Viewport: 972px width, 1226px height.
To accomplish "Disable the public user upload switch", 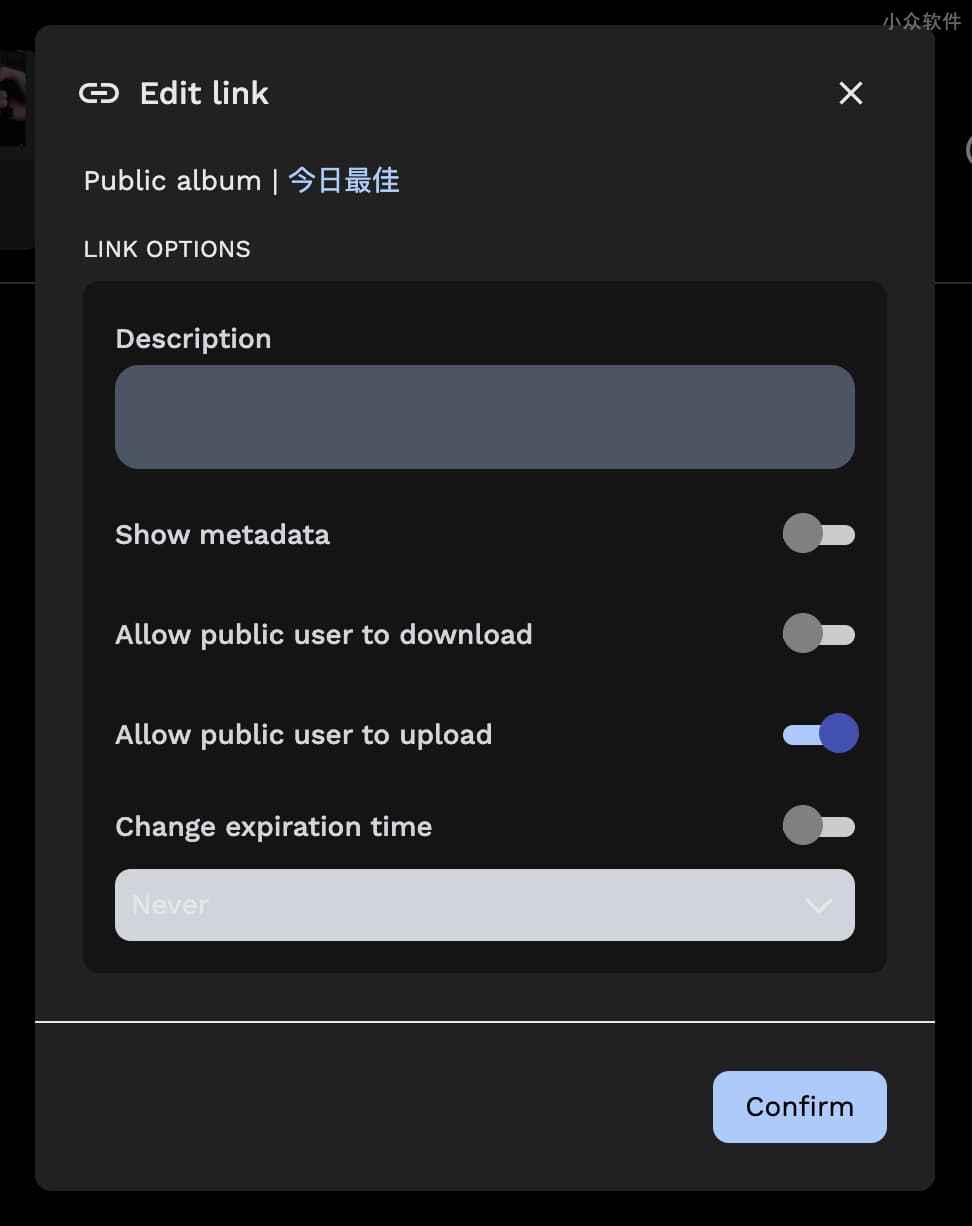I will [820, 734].
